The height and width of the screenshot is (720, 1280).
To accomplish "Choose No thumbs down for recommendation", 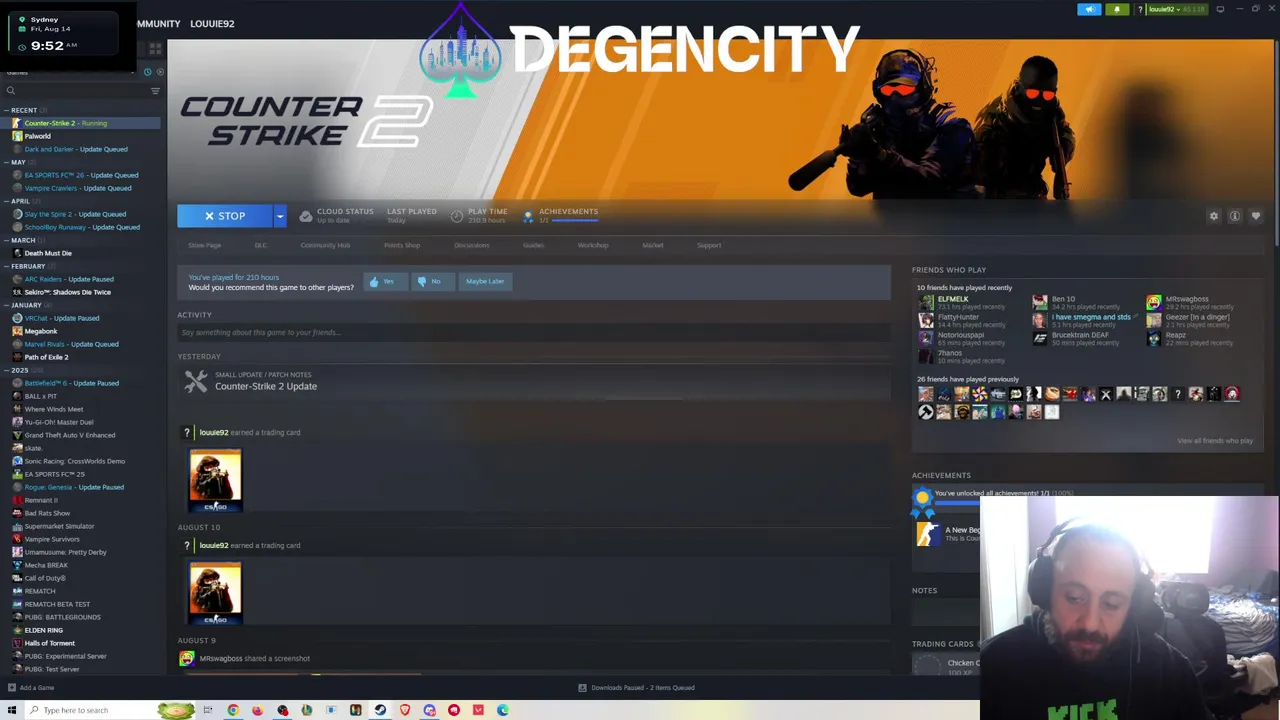I will [432, 282].
